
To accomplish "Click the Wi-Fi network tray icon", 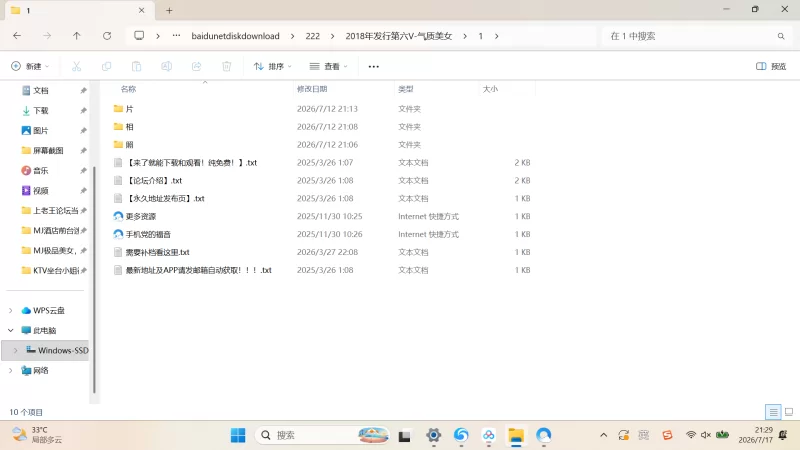I will (x=691, y=435).
